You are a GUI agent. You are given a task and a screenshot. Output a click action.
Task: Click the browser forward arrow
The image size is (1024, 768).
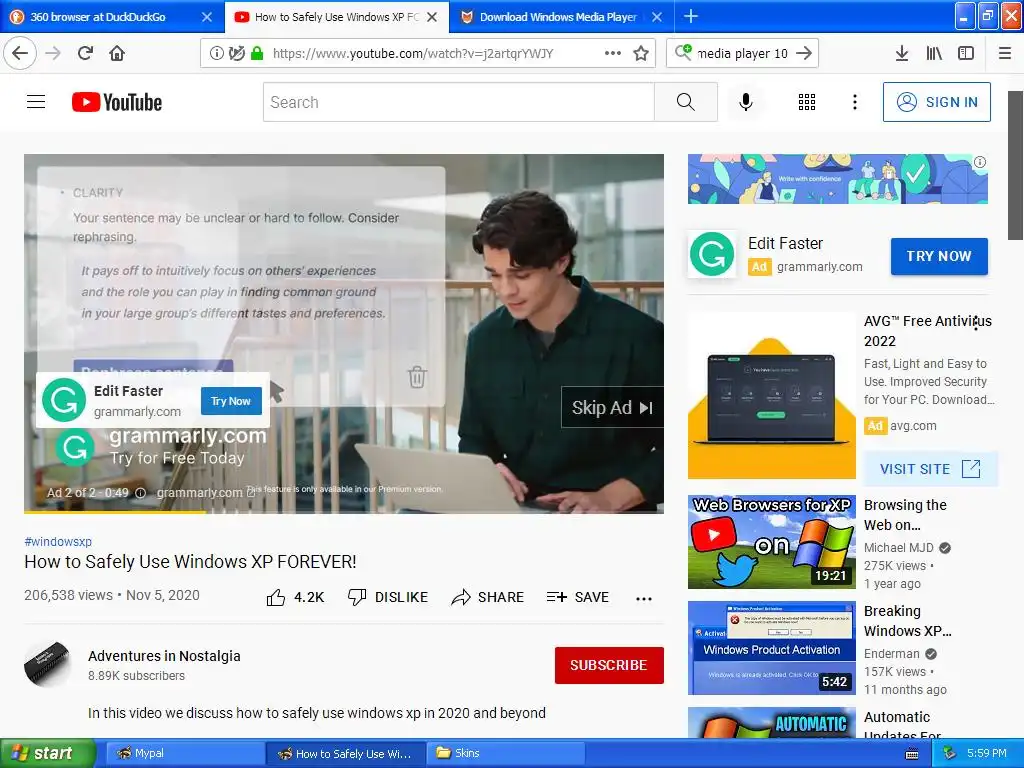click(x=54, y=53)
